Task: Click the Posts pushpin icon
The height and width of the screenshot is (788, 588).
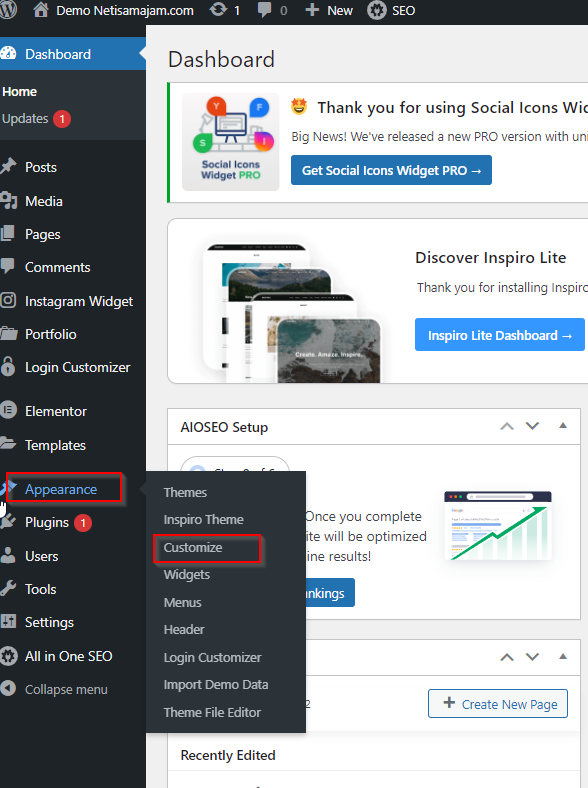Action: pyautogui.click(x=8, y=166)
